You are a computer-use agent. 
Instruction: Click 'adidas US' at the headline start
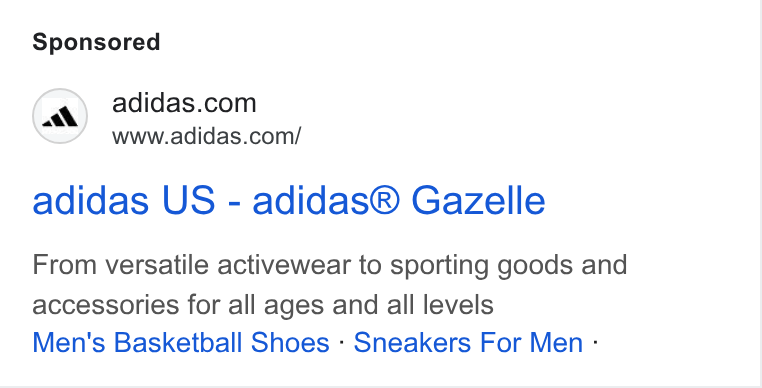coord(123,200)
